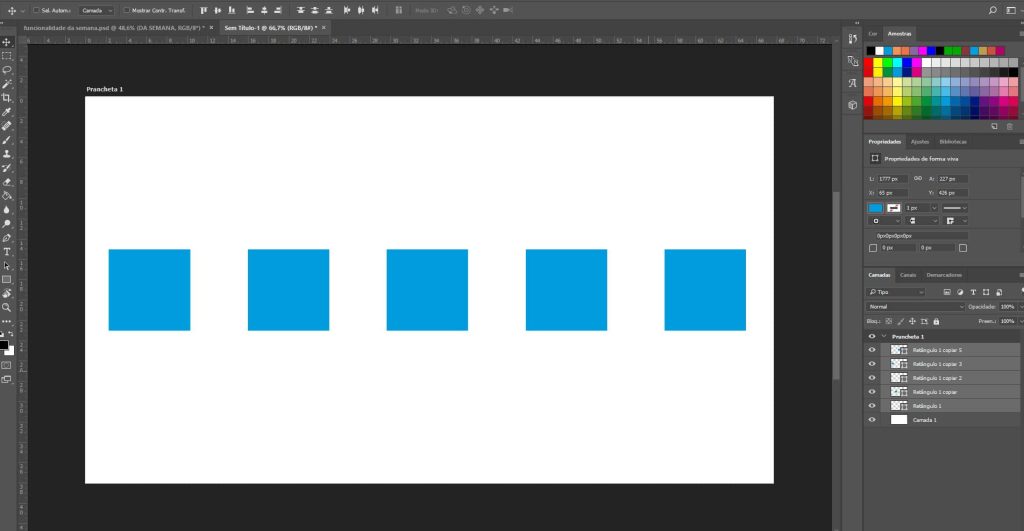Select the History Brush tool
The width and height of the screenshot is (1024, 531).
[x=7, y=169]
